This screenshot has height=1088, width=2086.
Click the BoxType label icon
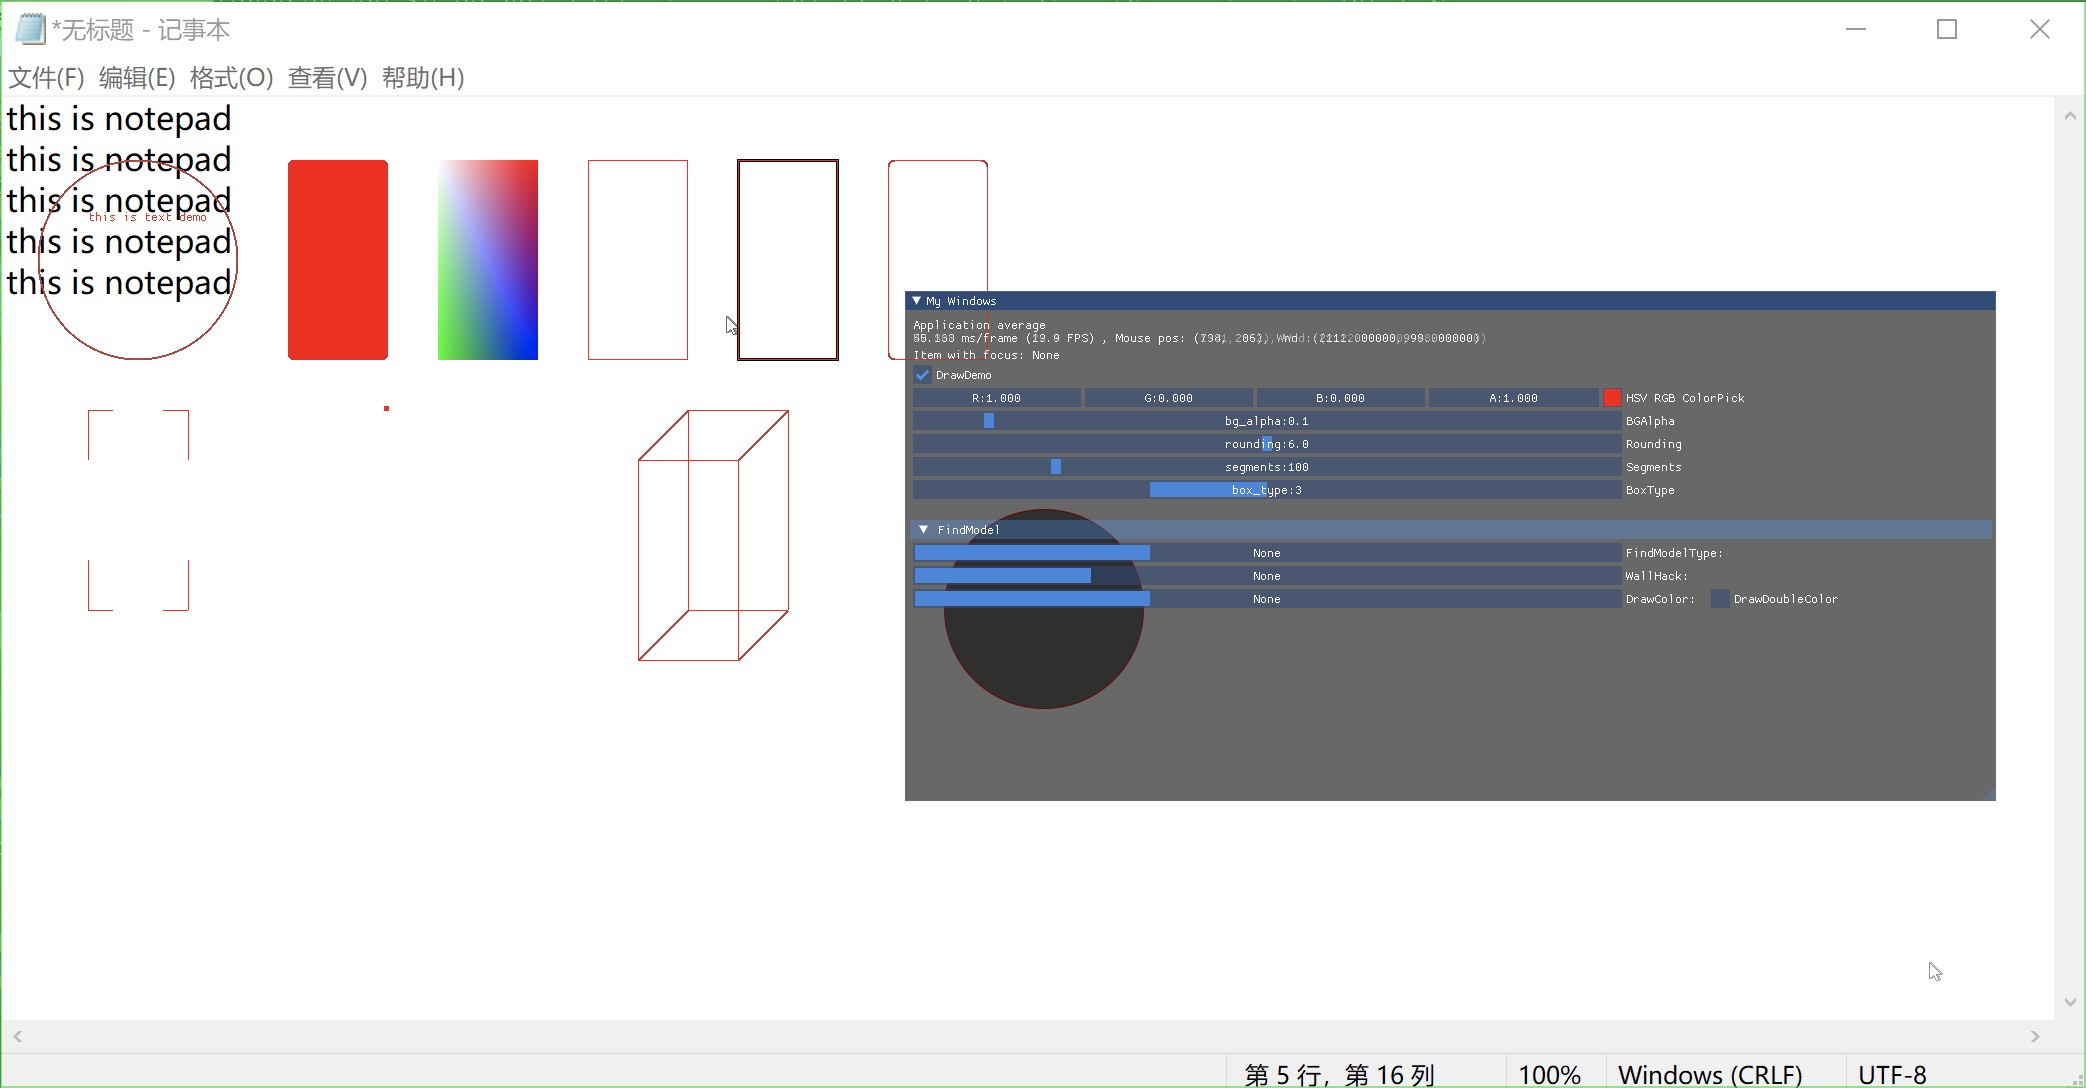tap(1649, 488)
